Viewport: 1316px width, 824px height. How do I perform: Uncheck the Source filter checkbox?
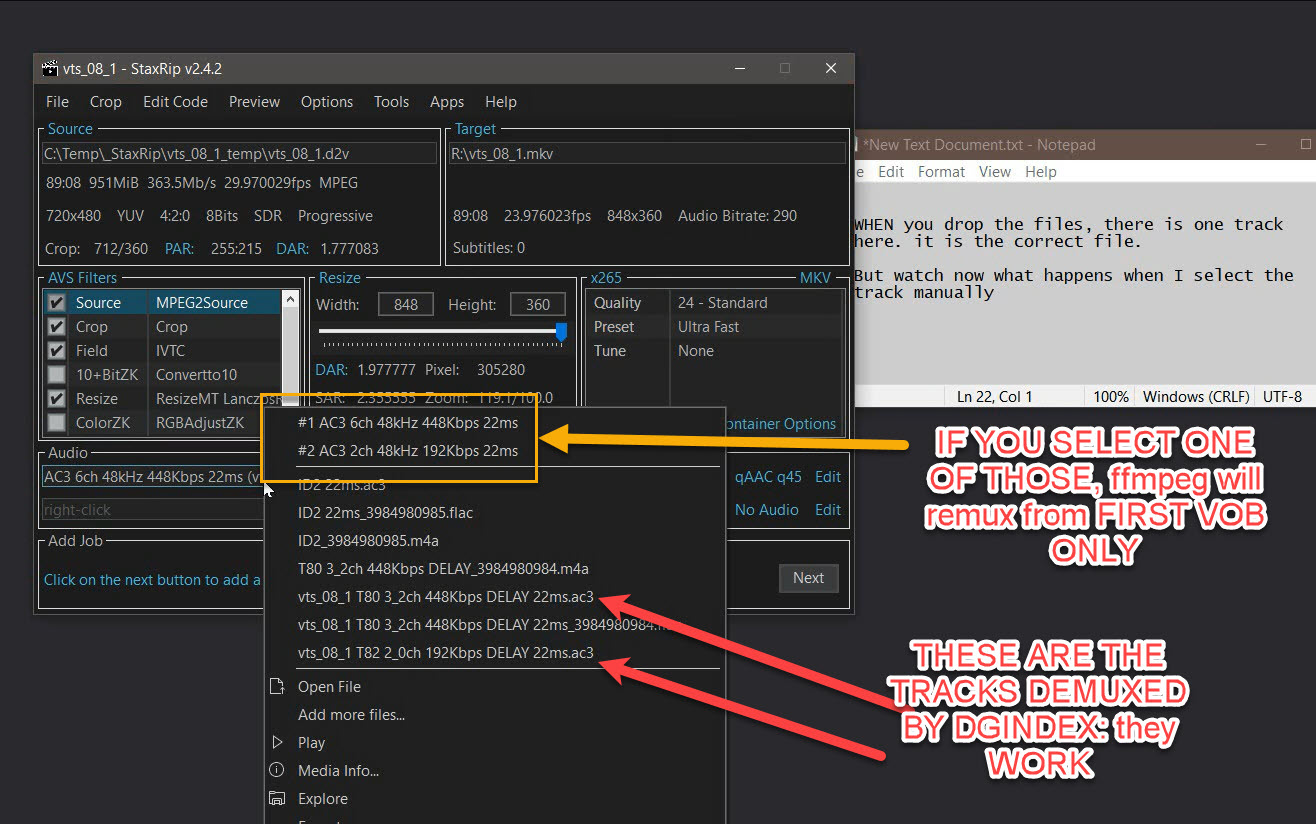[x=57, y=303]
